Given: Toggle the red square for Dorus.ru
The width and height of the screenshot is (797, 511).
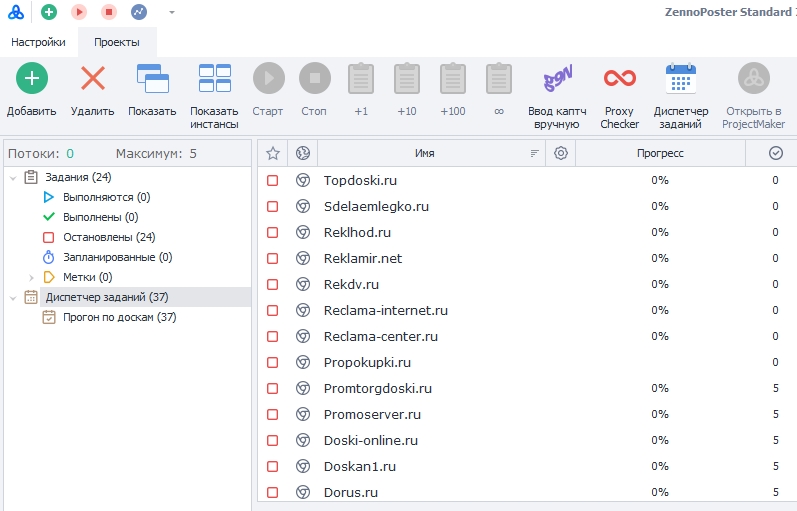Looking at the screenshot, I should pyautogui.click(x=273, y=492).
